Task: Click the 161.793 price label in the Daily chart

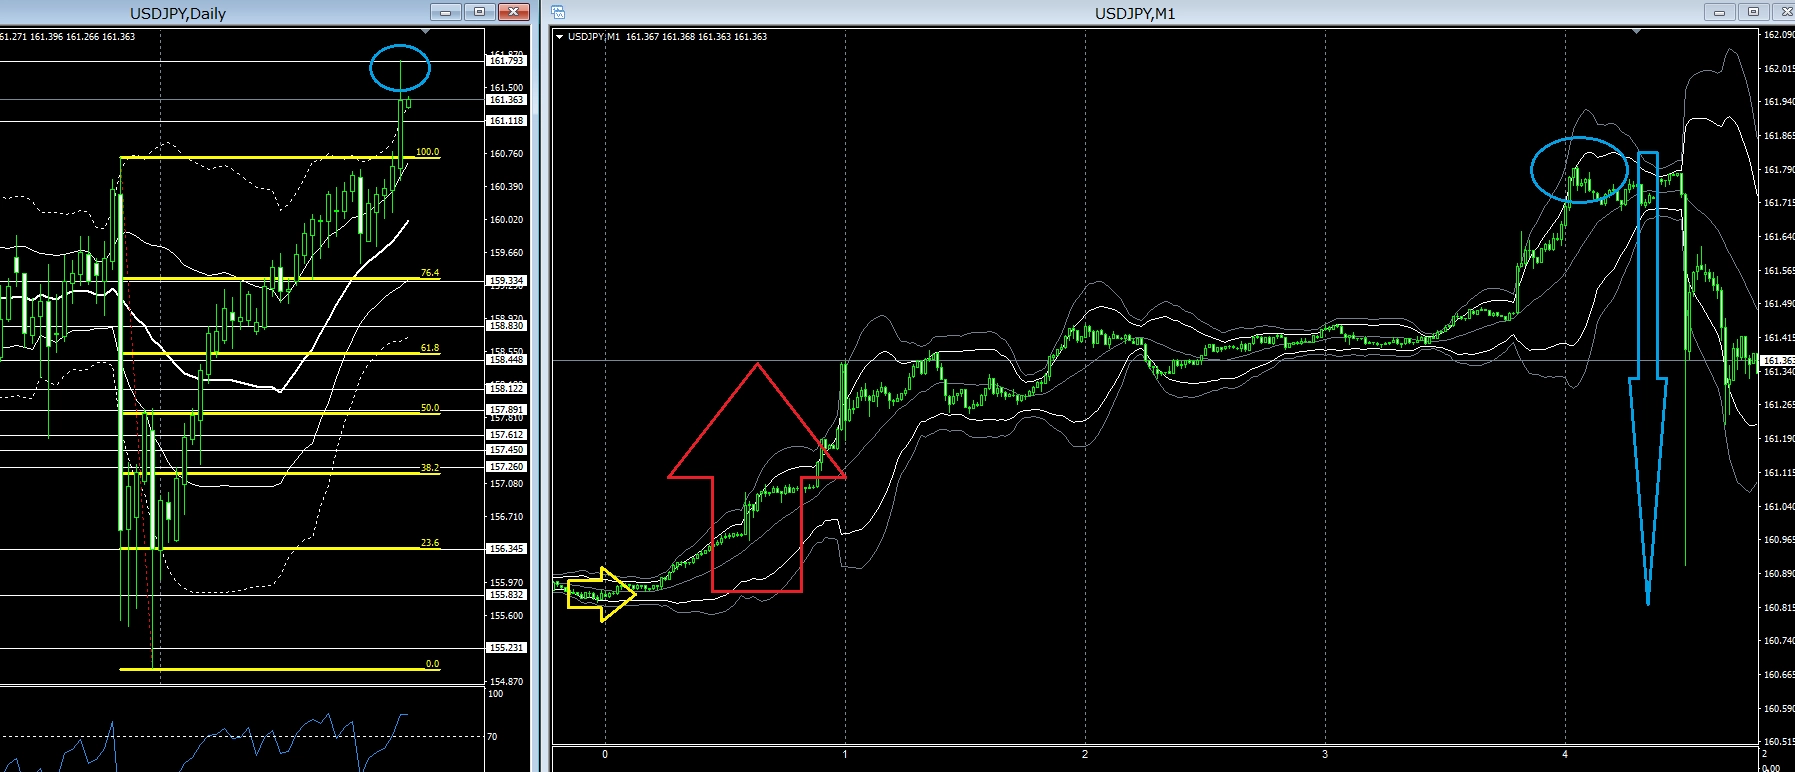Action: (507, 61)
